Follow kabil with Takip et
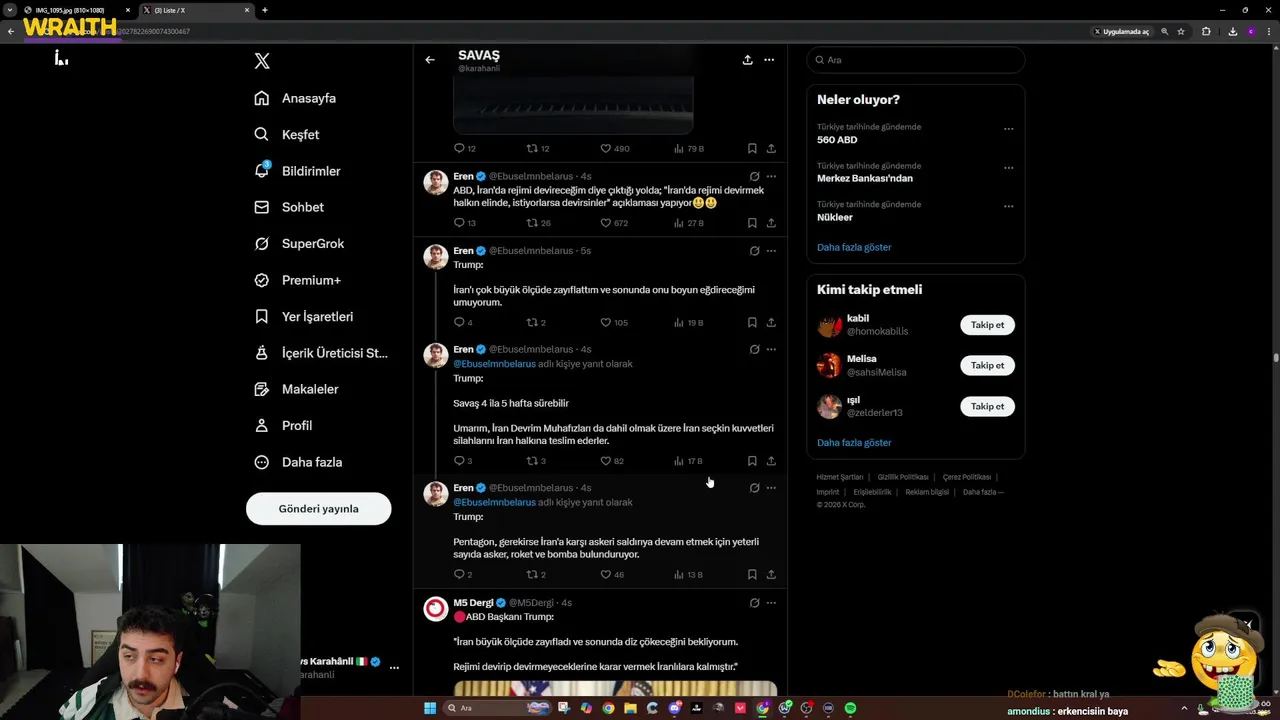 [x=987, y=325]
